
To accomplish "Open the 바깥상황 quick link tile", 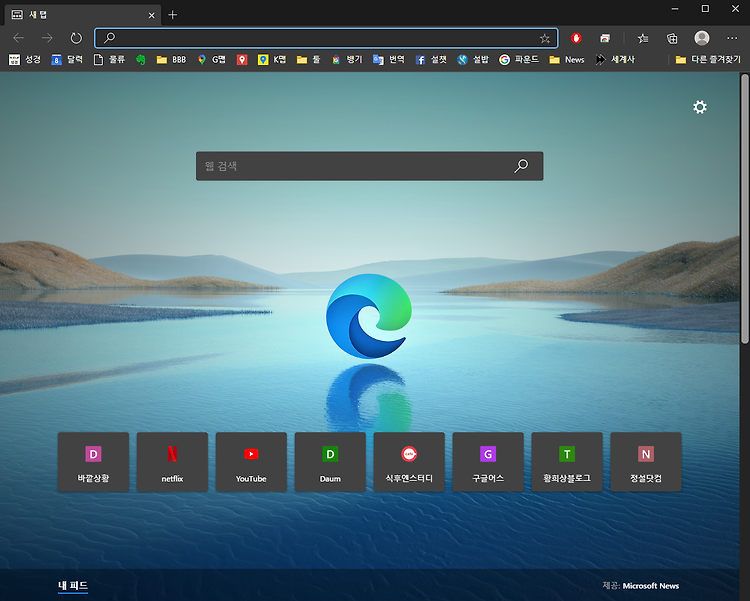I will (93, 462).
